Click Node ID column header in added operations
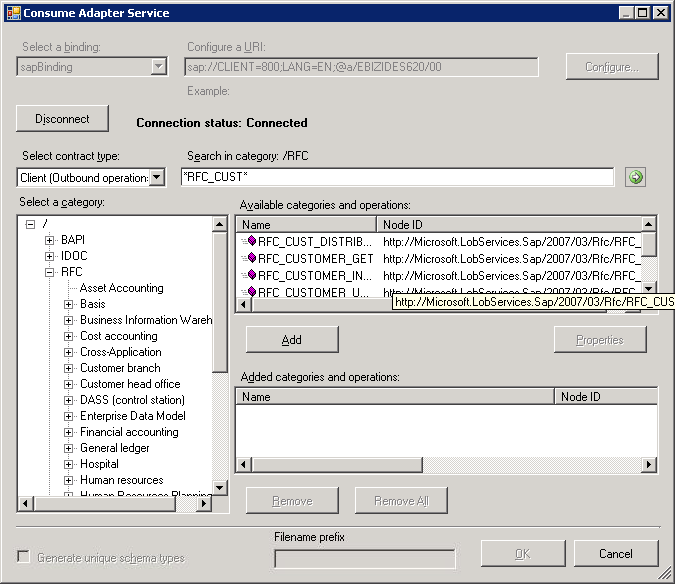675x584 pixels. (606, 396)
